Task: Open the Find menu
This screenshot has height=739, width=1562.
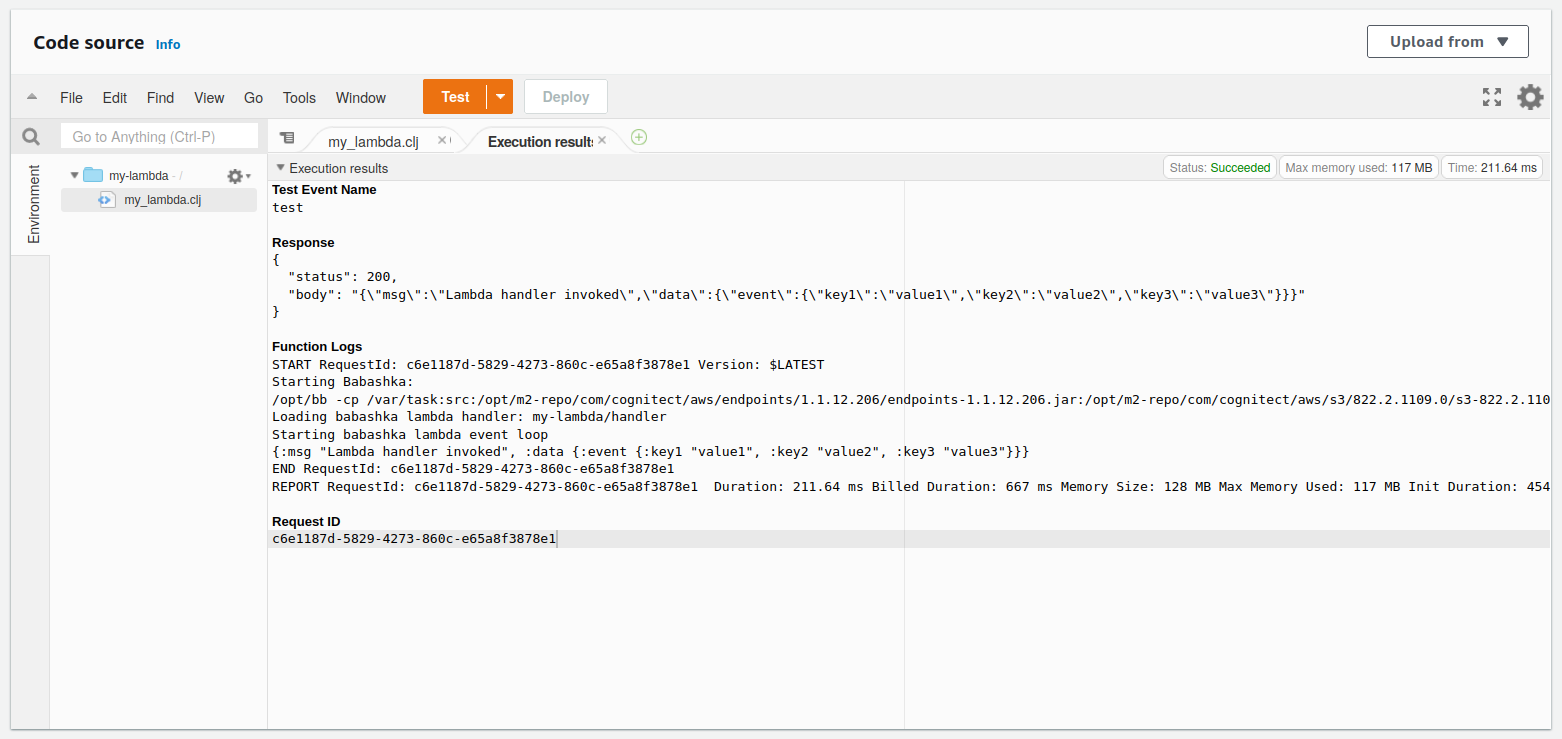Action: [160, 98]
